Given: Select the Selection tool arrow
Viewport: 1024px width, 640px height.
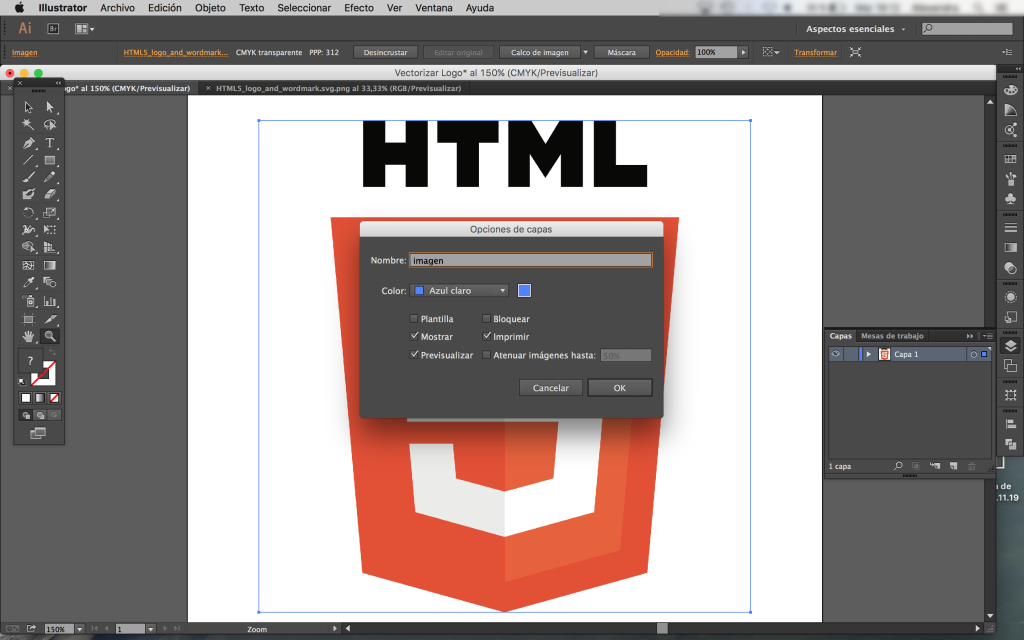Looking at the screenshot, I should [28, 107].
